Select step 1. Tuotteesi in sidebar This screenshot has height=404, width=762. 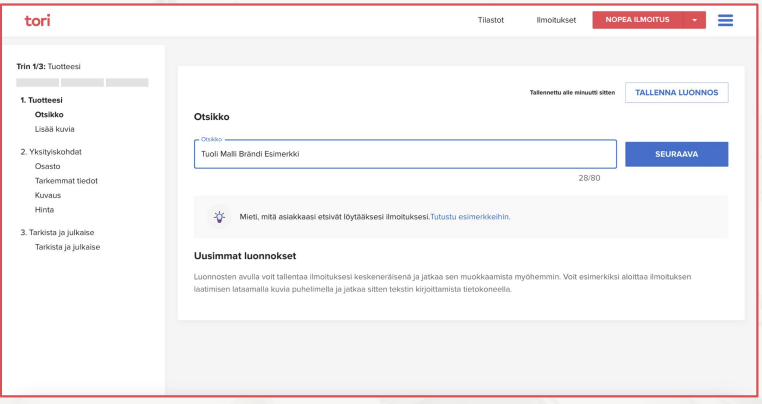pyautogui.click(x=41, y=100)
